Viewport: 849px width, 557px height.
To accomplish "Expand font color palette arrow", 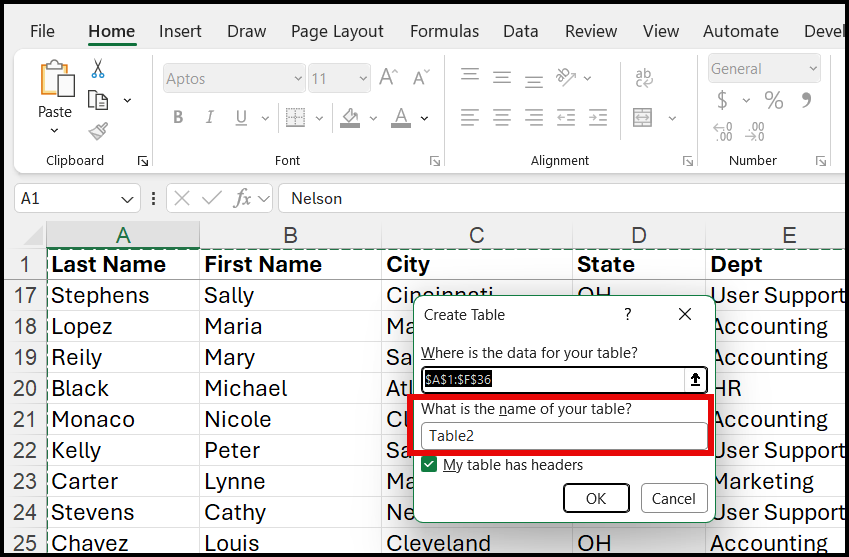I will [x=424, y=118].
